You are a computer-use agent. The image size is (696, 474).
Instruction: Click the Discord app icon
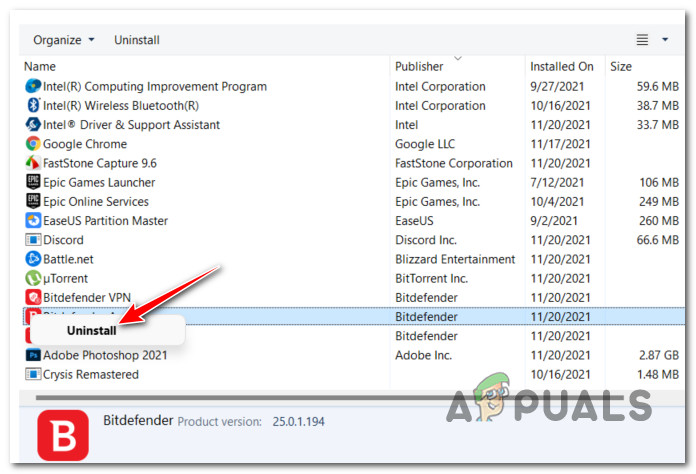pos(33,240)
